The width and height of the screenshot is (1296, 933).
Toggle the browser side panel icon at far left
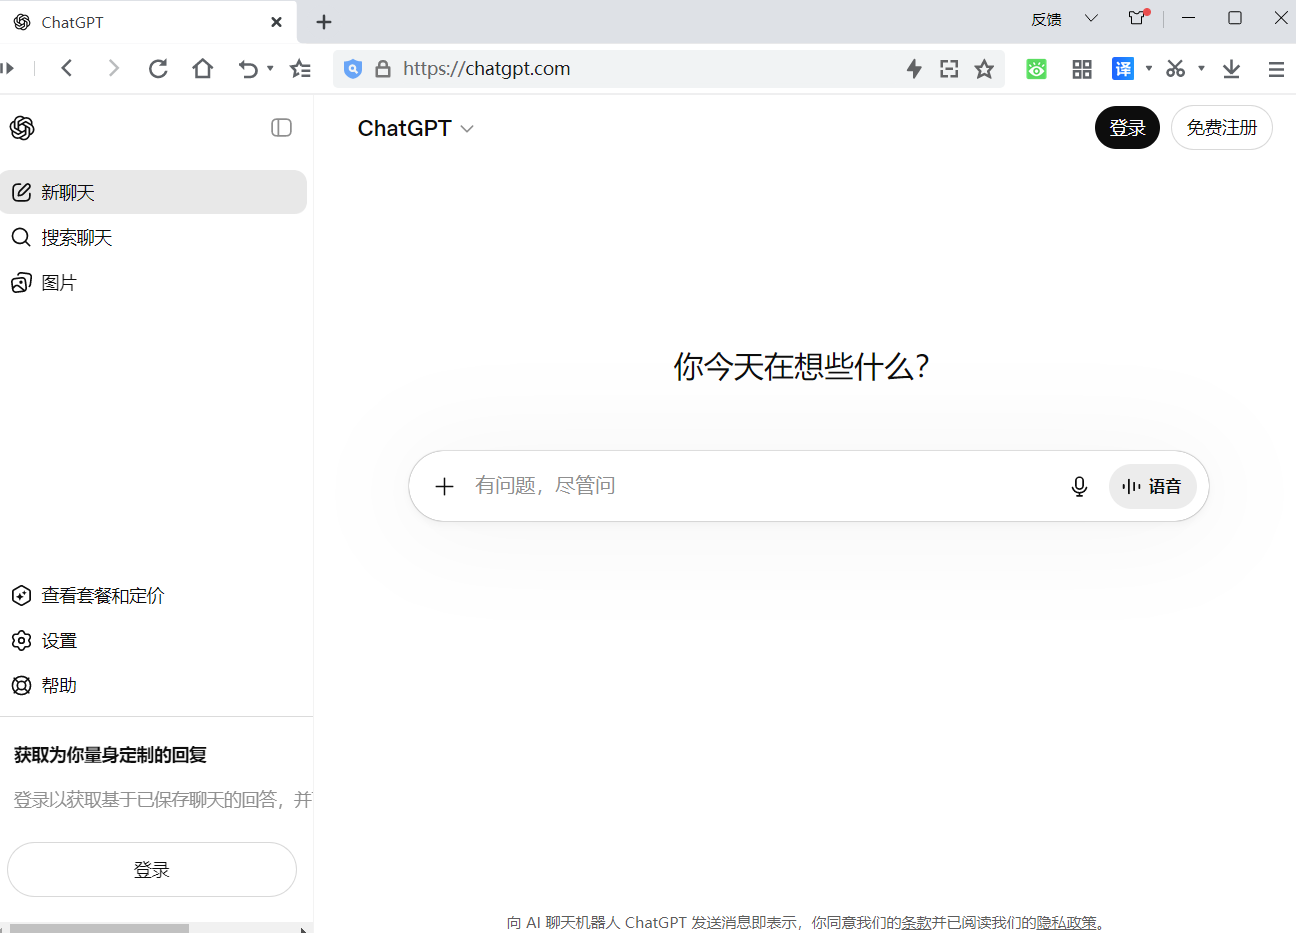[x=8, y=68]
